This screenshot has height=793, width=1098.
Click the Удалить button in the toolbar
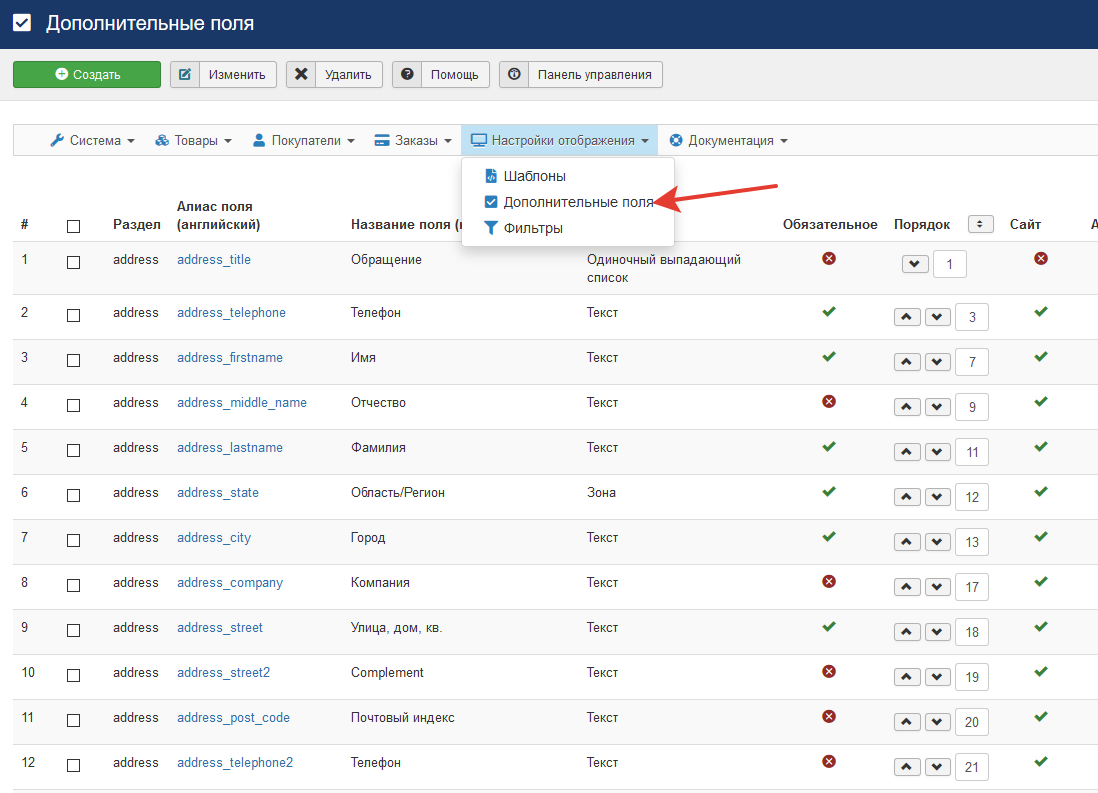click(334, 74)
